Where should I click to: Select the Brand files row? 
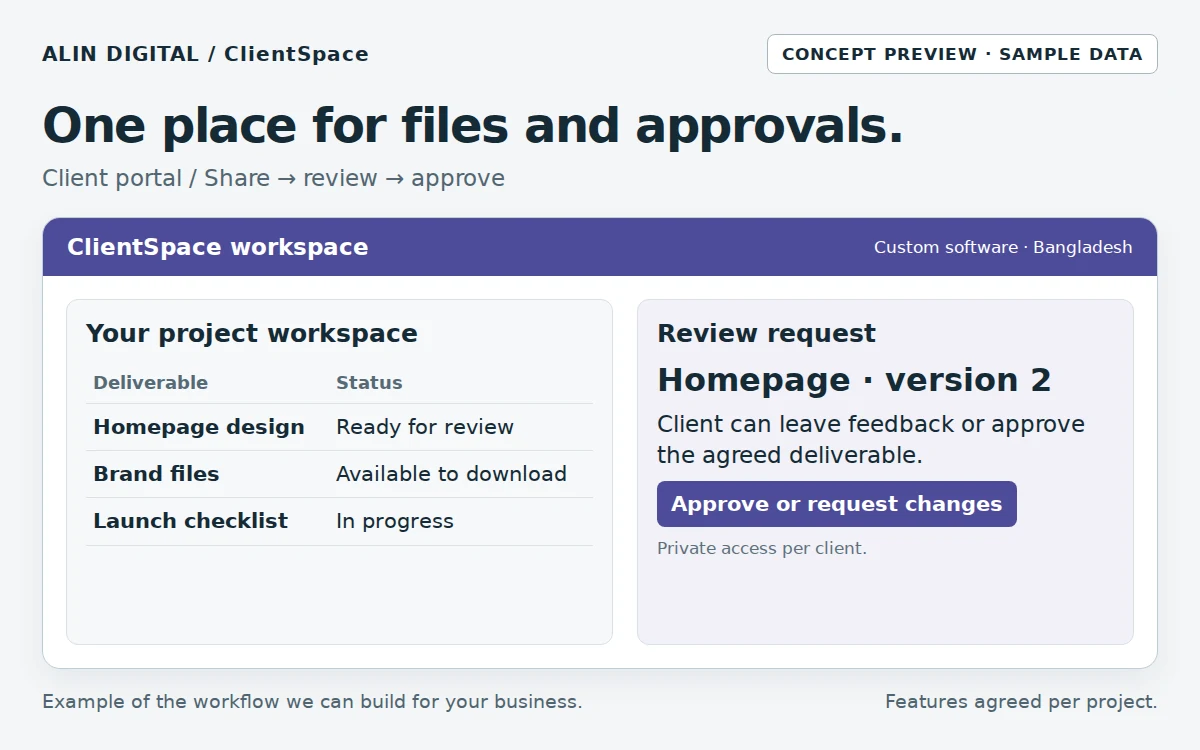point(339,474)
